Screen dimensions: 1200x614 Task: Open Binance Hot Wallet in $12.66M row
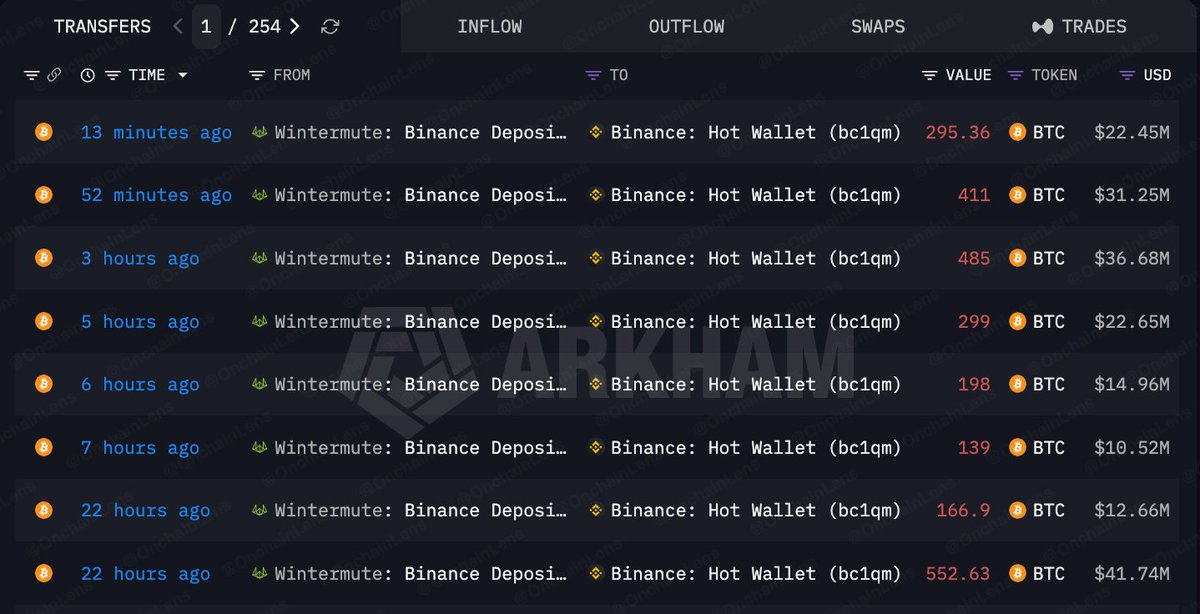(x=745, y=510)
